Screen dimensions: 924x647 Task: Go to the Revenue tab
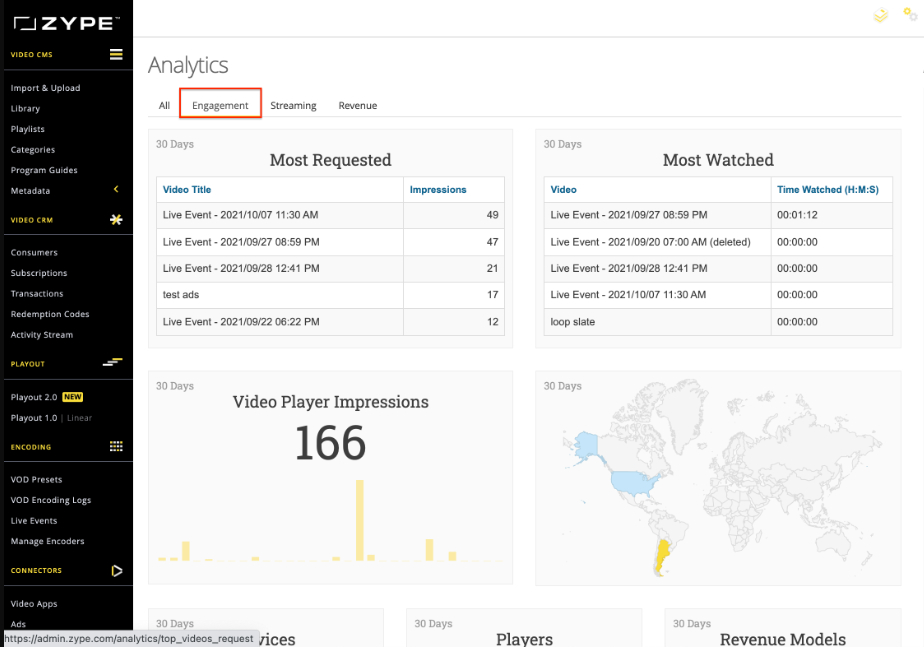point(358,105)
